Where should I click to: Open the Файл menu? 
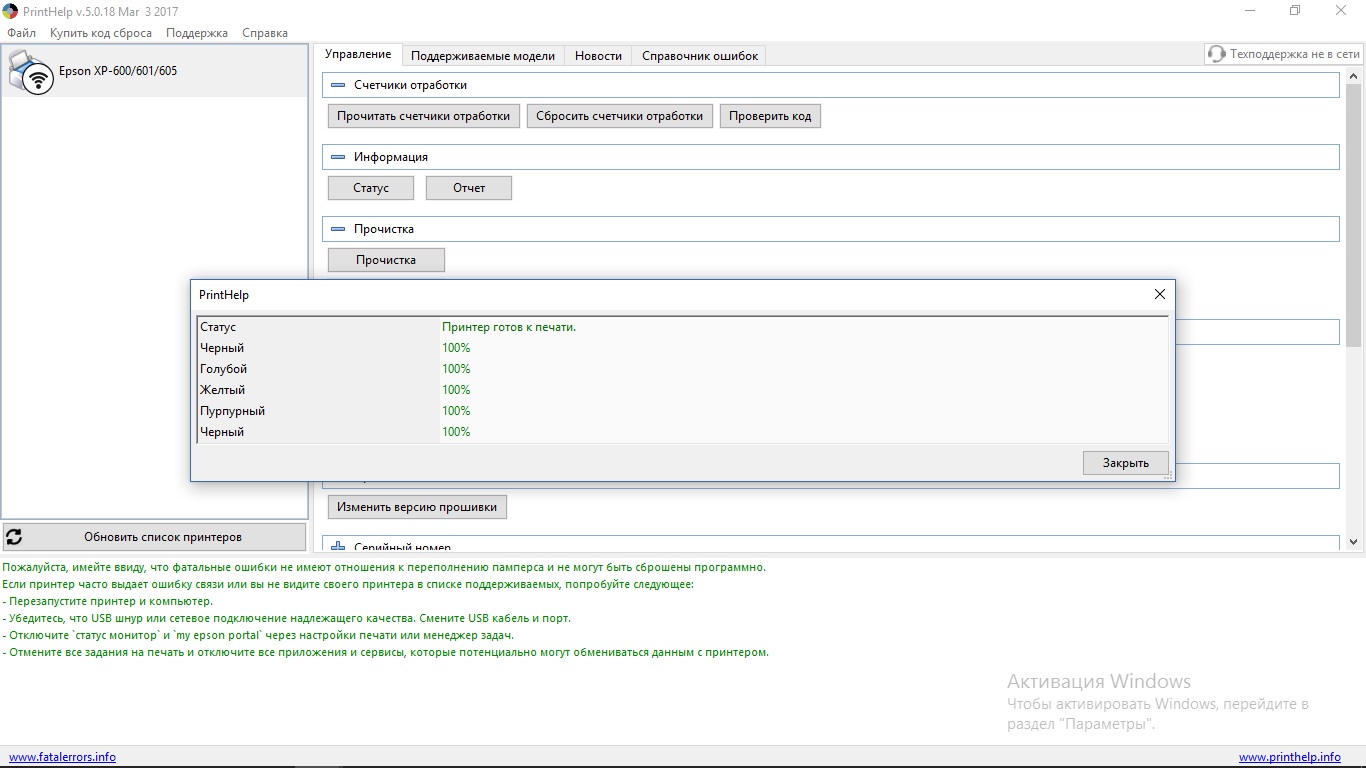coord(21,33)
